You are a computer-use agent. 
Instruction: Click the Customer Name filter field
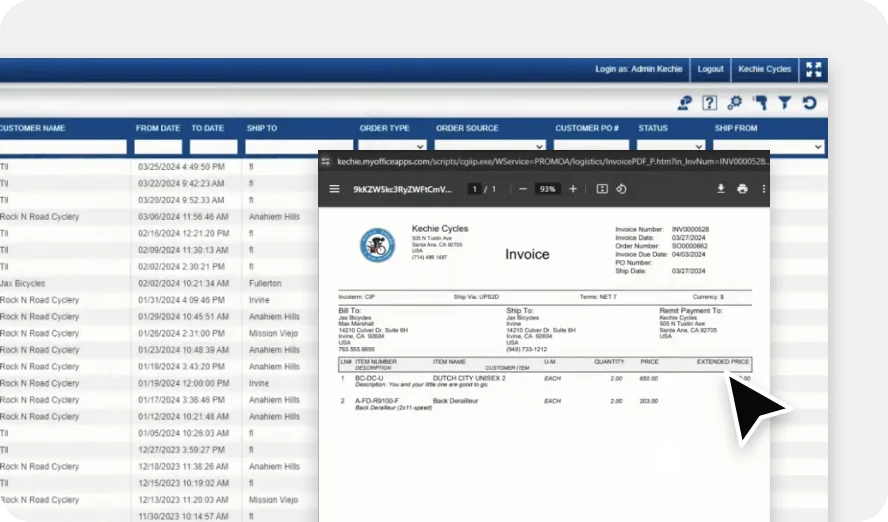(x=63, y=147)
